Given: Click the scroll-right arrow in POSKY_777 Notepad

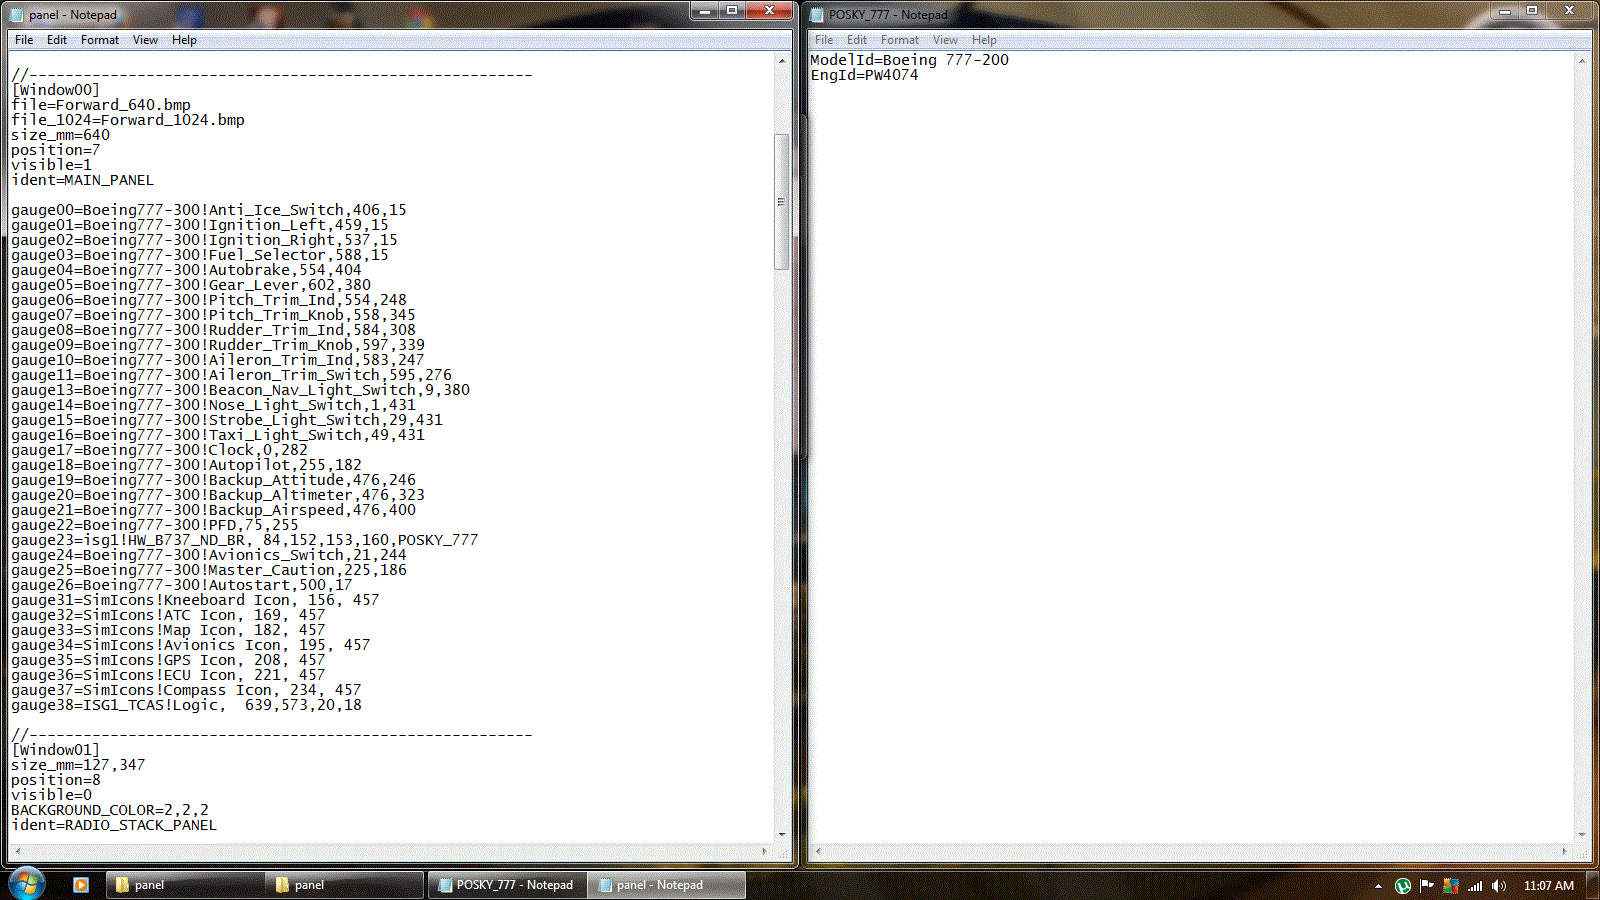Looking at the screenshot, I should point(1565,851).
